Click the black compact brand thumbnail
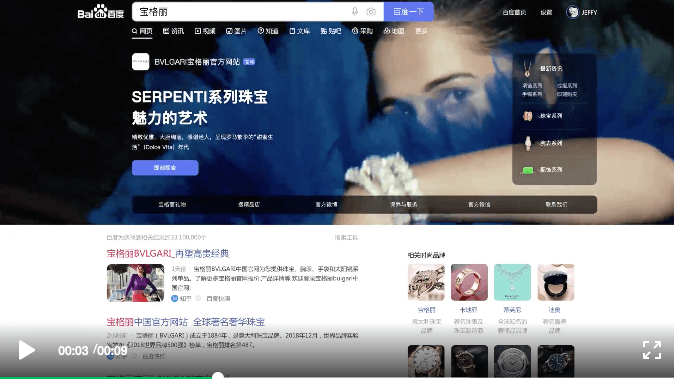This screenshot has height=379, width=674. pos(555,282)
